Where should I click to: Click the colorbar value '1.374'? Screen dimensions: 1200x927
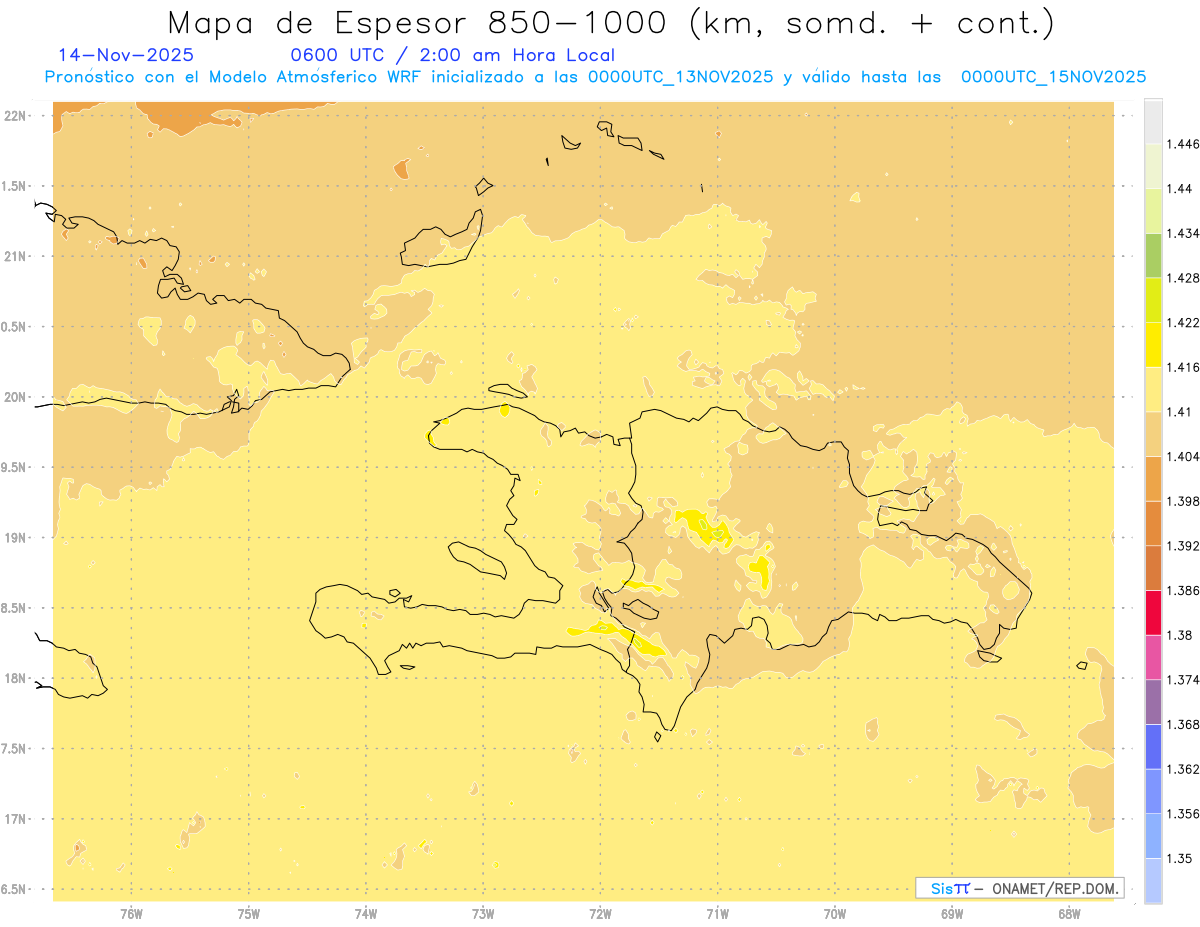point(1185,680)
